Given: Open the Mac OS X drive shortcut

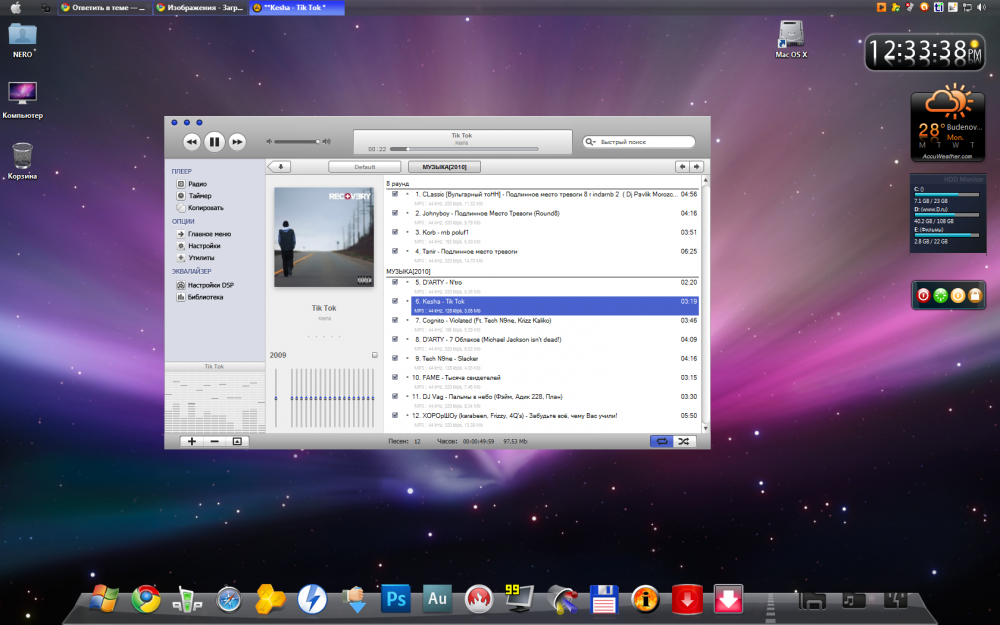Looking at the screenshot, I should (x=791, y=40).
